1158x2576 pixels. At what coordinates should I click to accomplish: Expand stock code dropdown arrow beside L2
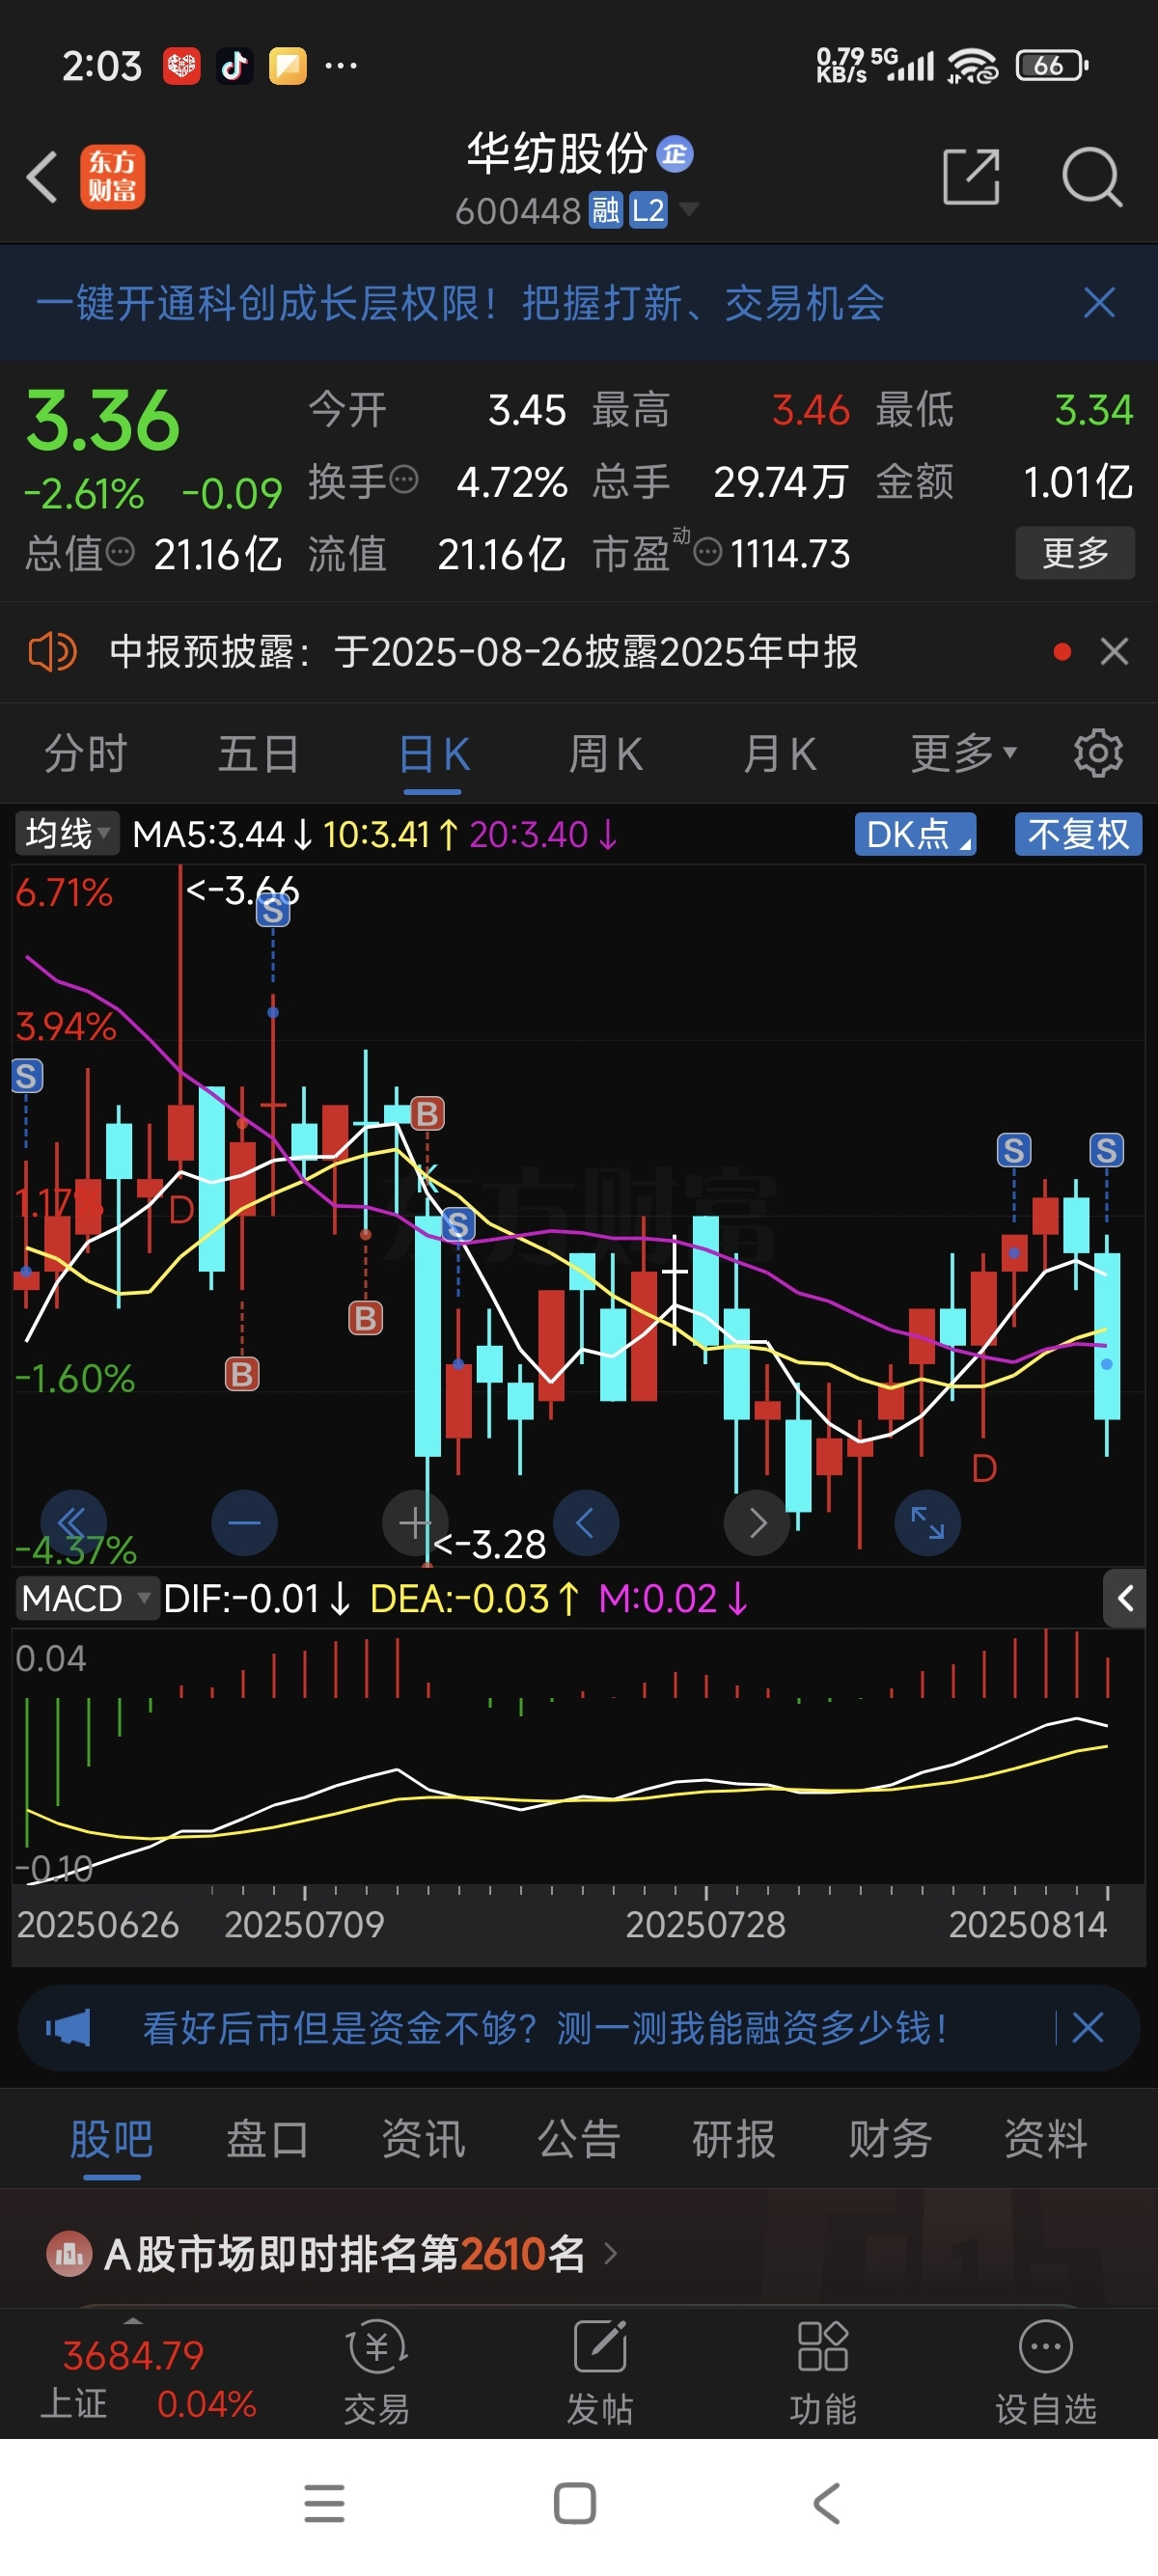(x=689, y=209)
